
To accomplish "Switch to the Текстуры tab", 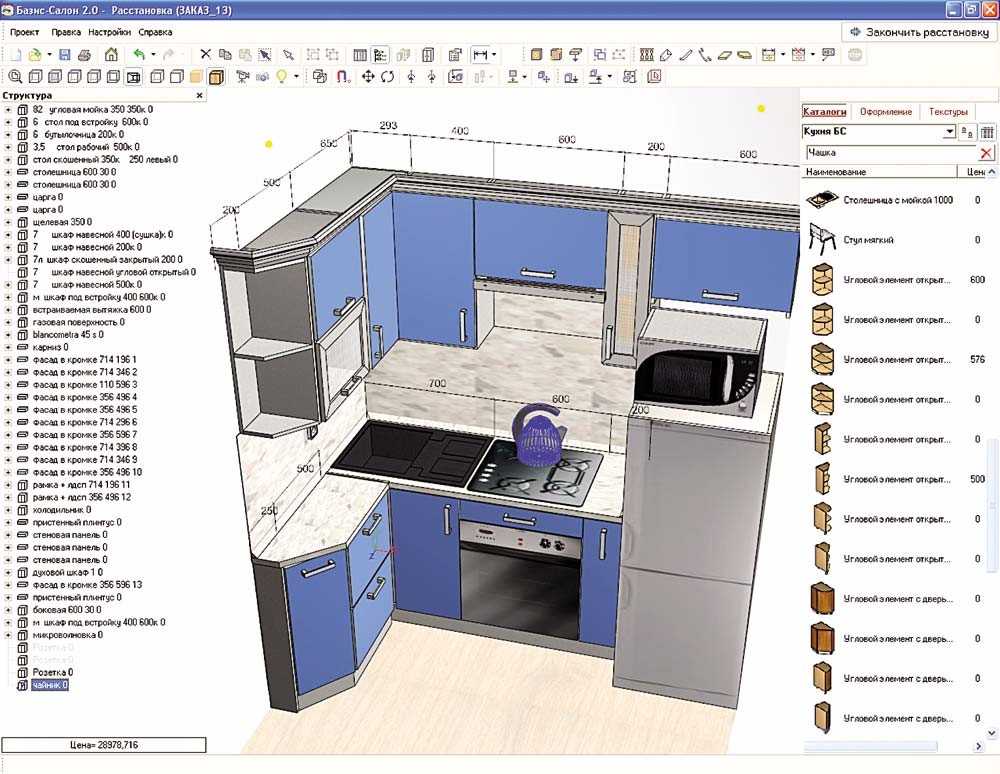I will coord(948,112).
